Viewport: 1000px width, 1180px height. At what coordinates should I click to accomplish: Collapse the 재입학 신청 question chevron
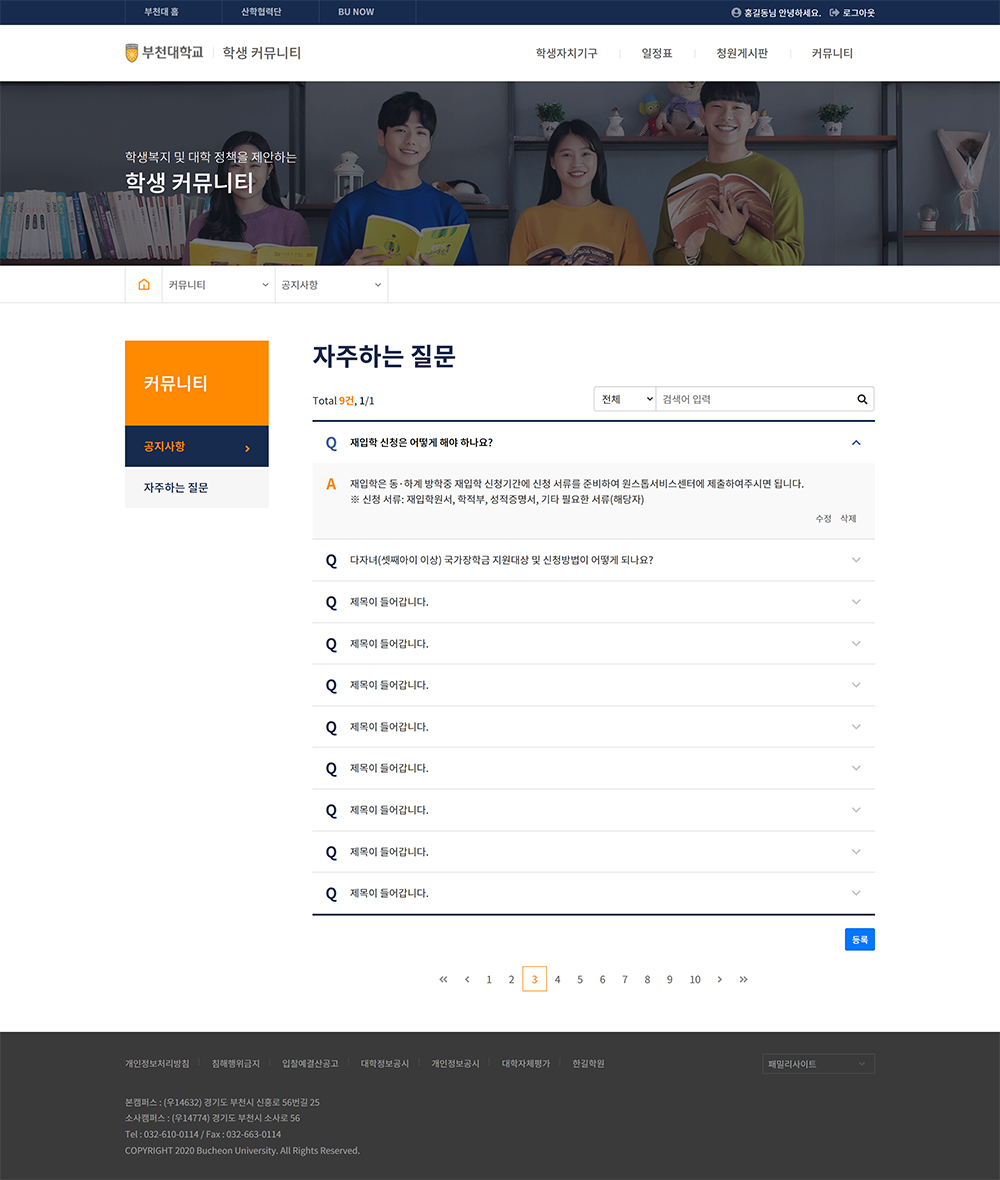(x=856, y=442)
